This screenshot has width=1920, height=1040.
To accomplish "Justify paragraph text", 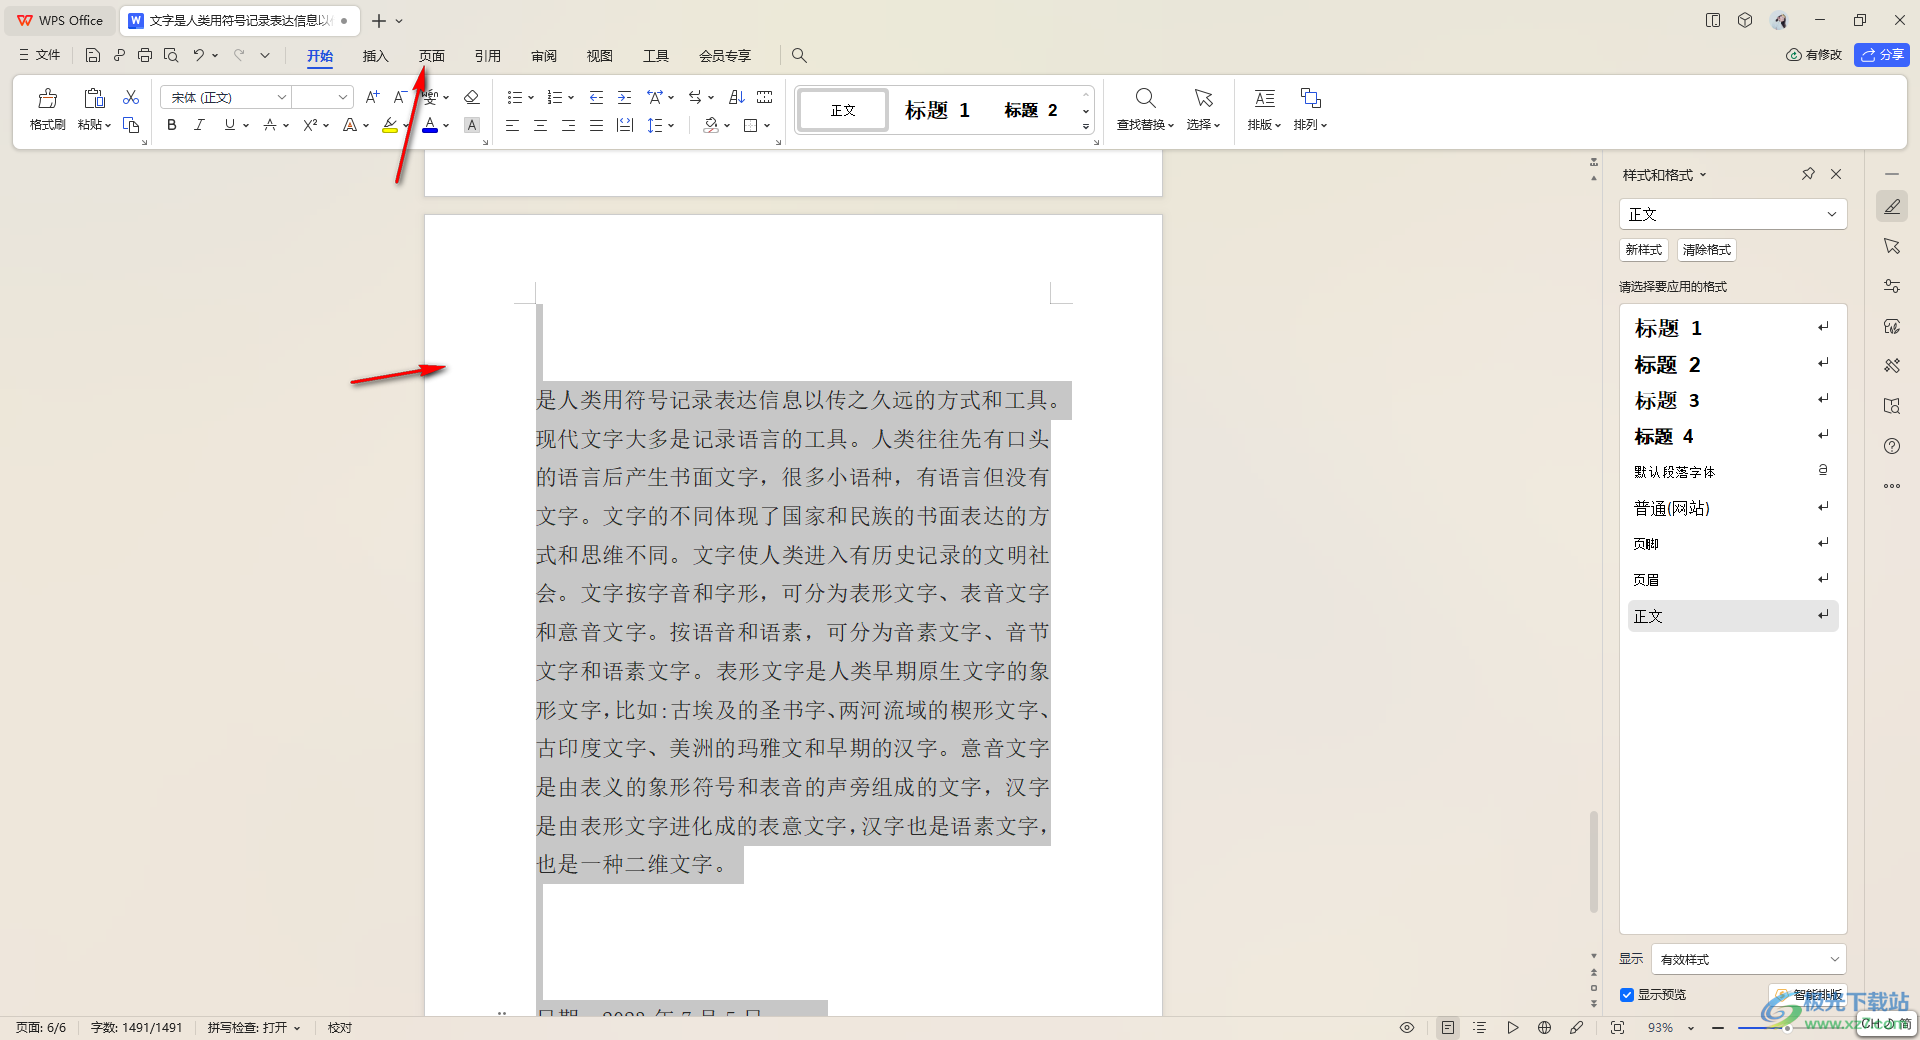I will pos(596,125).
